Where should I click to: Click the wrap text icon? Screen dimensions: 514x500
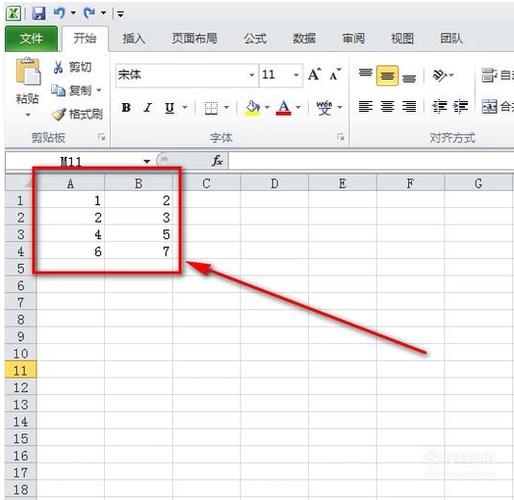point(489,75)
